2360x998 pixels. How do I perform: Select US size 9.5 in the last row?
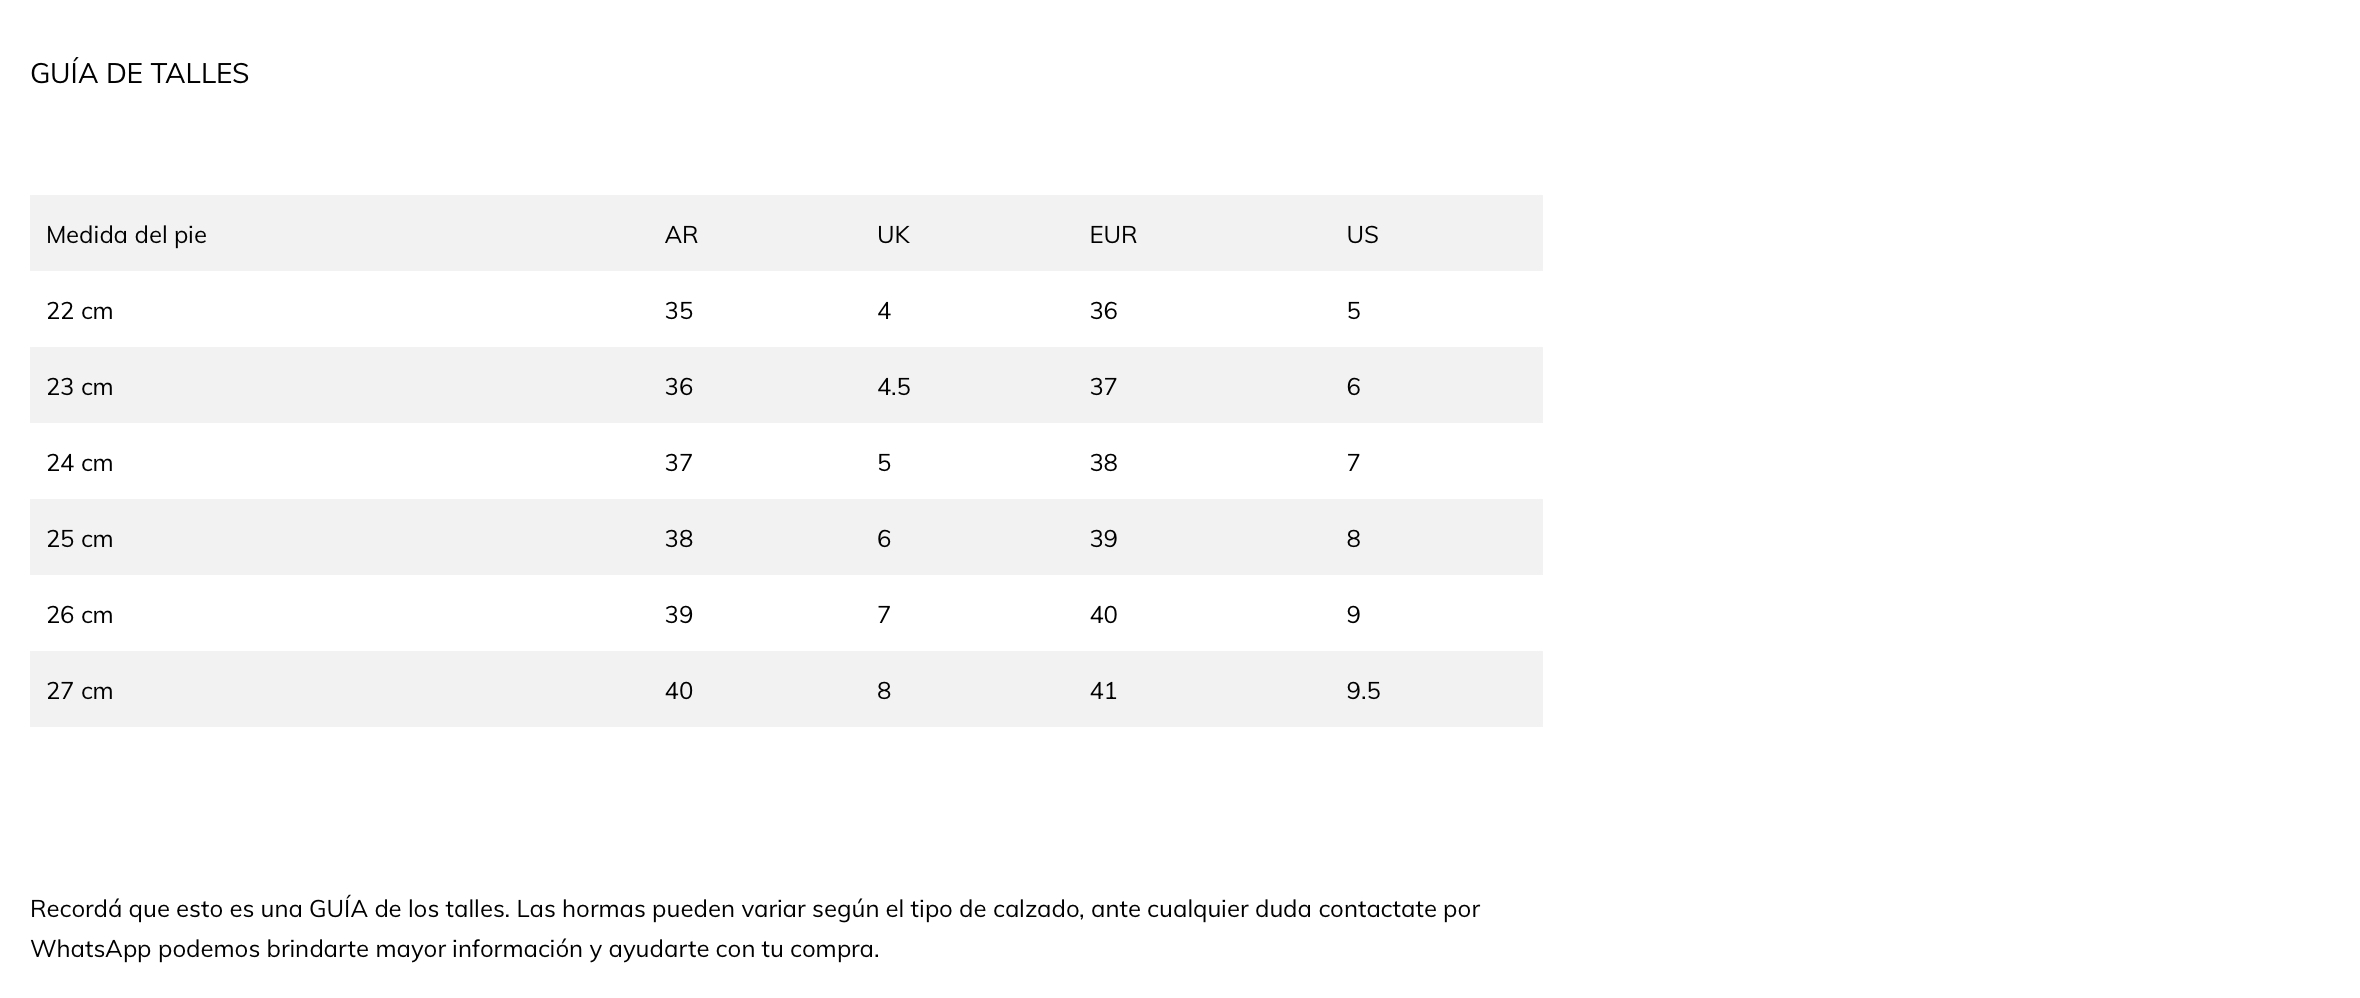coord(1363,691)
